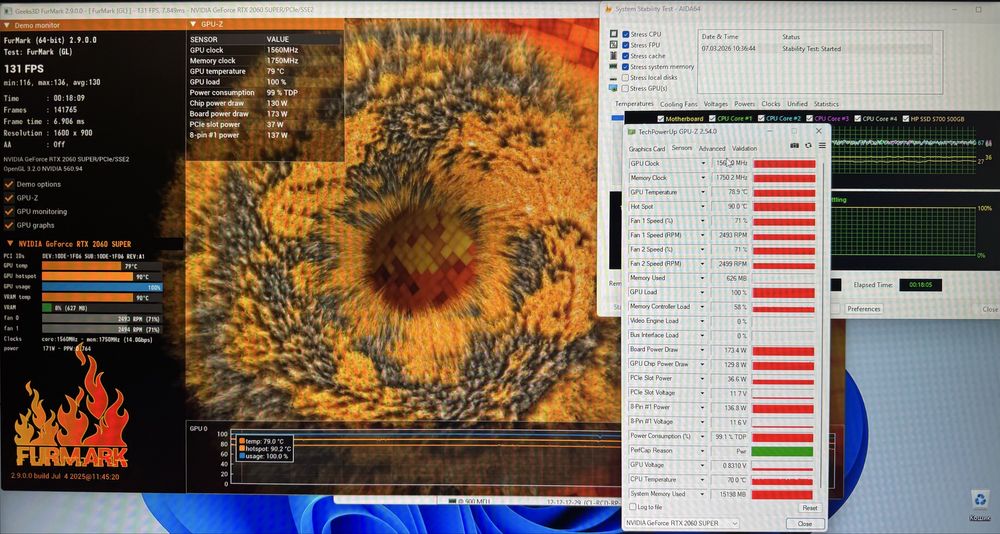1000x534 pixels.
Task: Click the red GPU Load graph bar
Action: pos(783,293)
